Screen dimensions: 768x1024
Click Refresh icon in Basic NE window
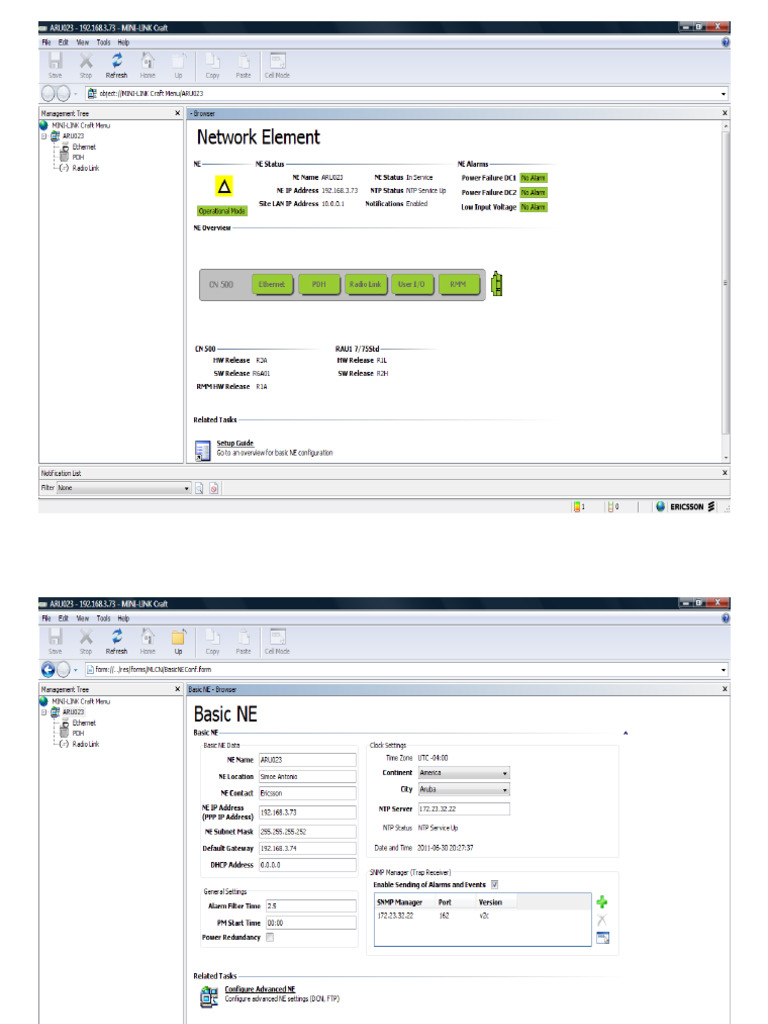click(x=116, y=637)
